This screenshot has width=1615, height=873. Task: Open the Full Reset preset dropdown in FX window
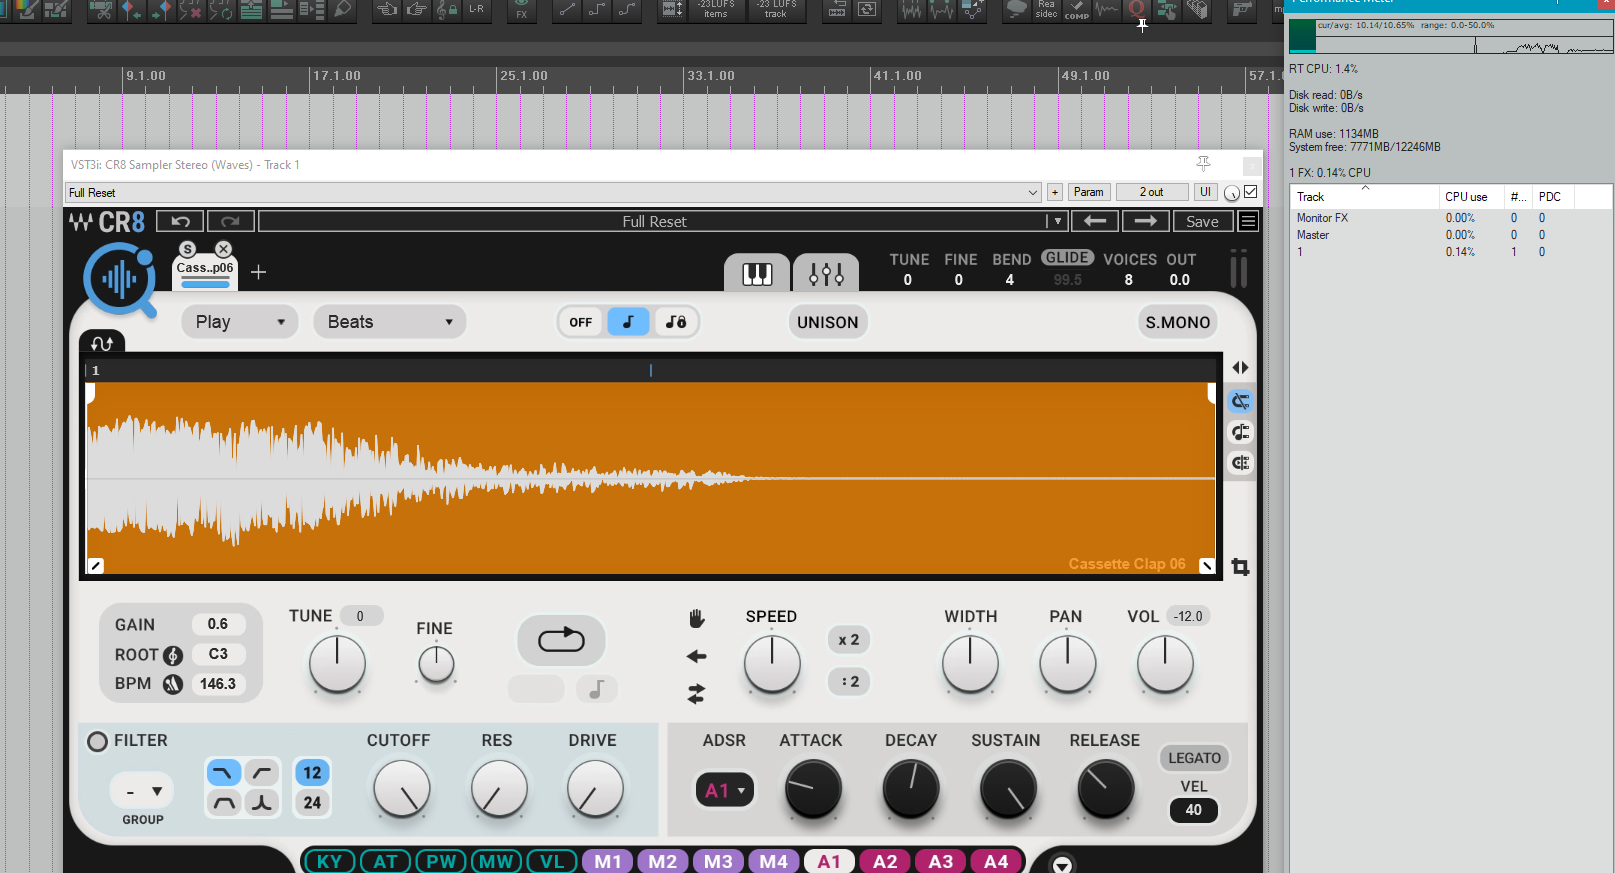(x=554, y=192)
